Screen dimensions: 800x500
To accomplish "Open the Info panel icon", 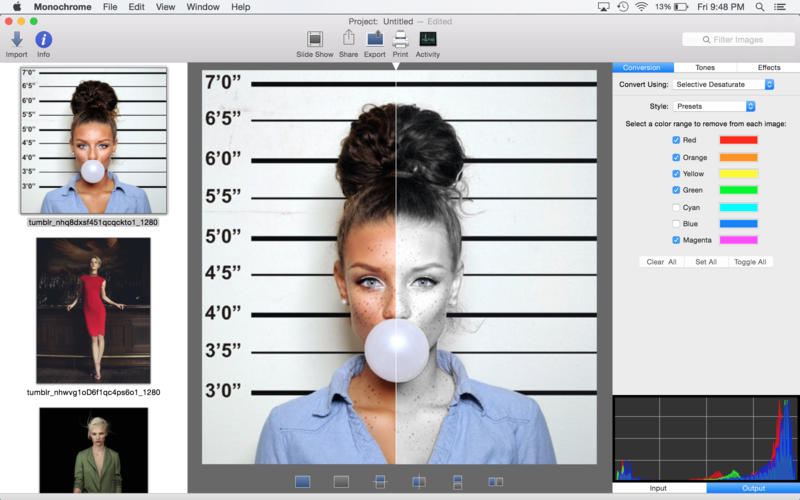I will point(44,40).
